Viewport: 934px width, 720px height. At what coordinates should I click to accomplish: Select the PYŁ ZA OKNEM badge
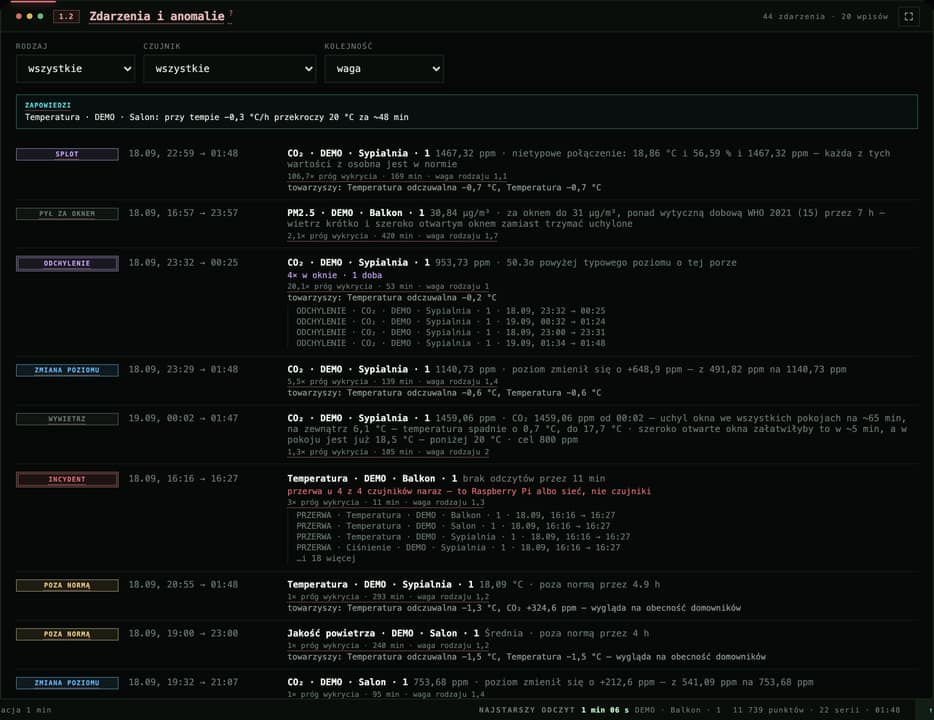pos(67,214)
